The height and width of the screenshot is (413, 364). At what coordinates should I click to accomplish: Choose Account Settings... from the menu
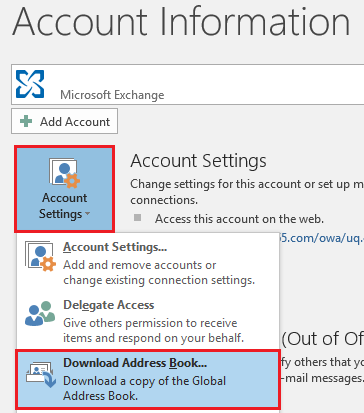(148, 262)
